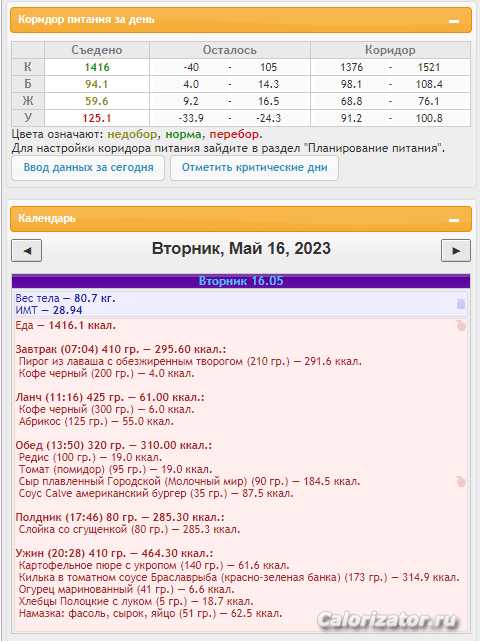
Task: Click the scale icon beside Вес тела
Action: pos(461,304)
